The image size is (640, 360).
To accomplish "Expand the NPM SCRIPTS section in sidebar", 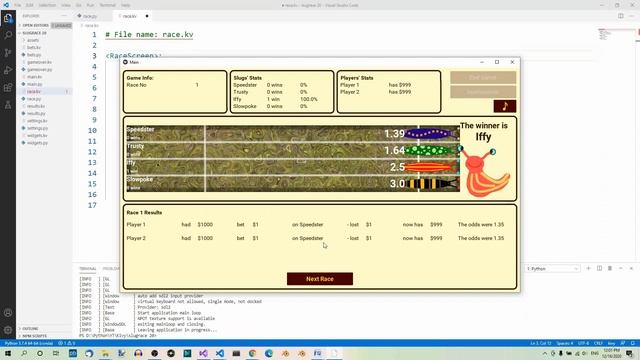I will pos(34,336).
